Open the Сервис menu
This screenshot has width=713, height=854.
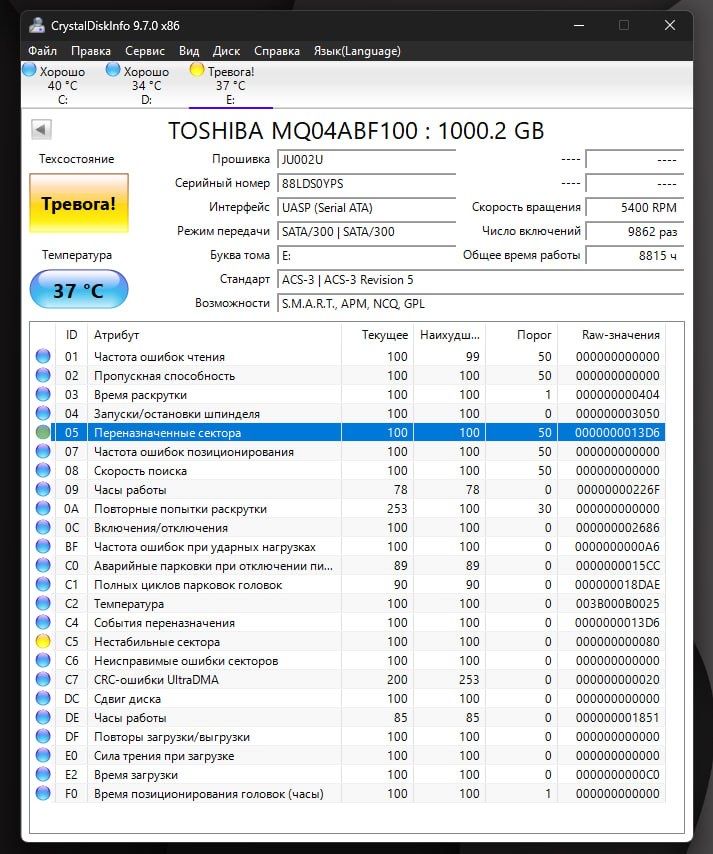point(145,51)
